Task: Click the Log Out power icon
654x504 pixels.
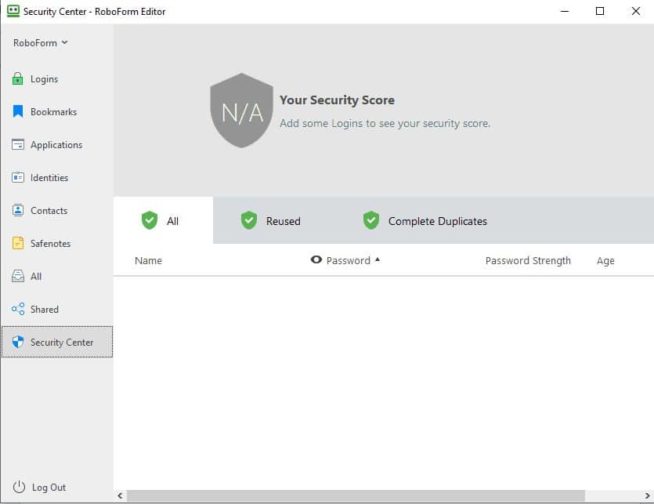Action: click(19, 486)
